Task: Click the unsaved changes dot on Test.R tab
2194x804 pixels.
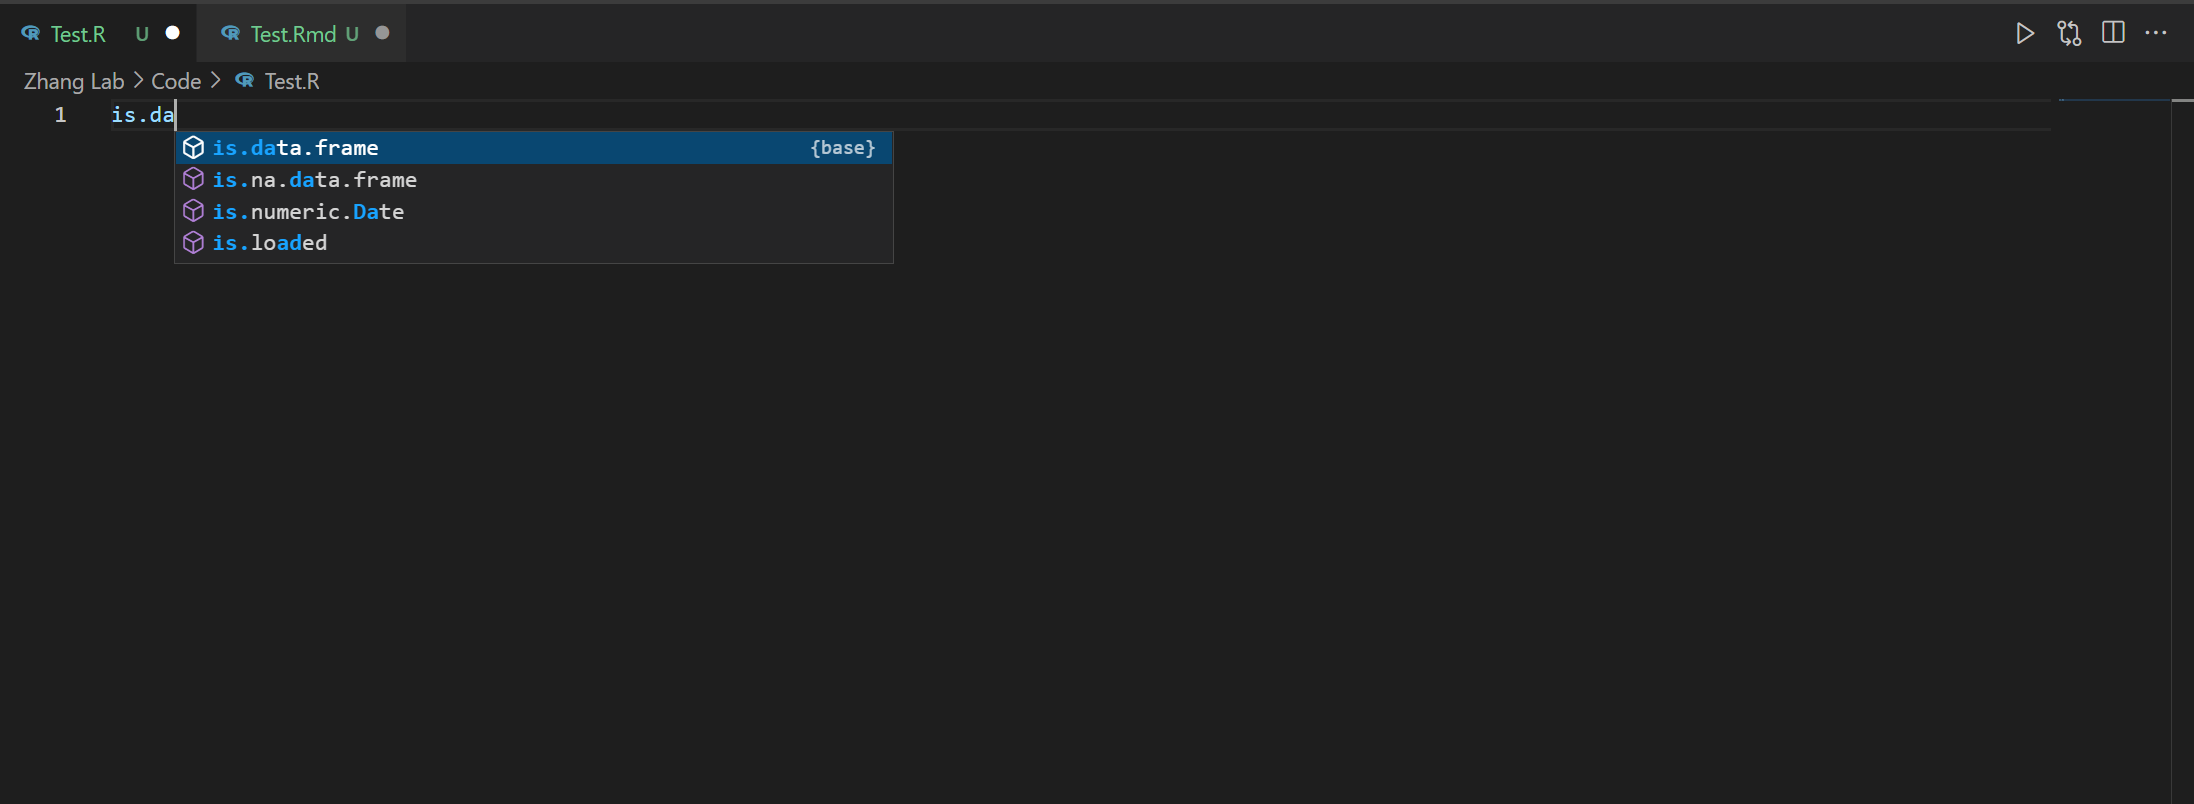Action: tap(172, 33)
